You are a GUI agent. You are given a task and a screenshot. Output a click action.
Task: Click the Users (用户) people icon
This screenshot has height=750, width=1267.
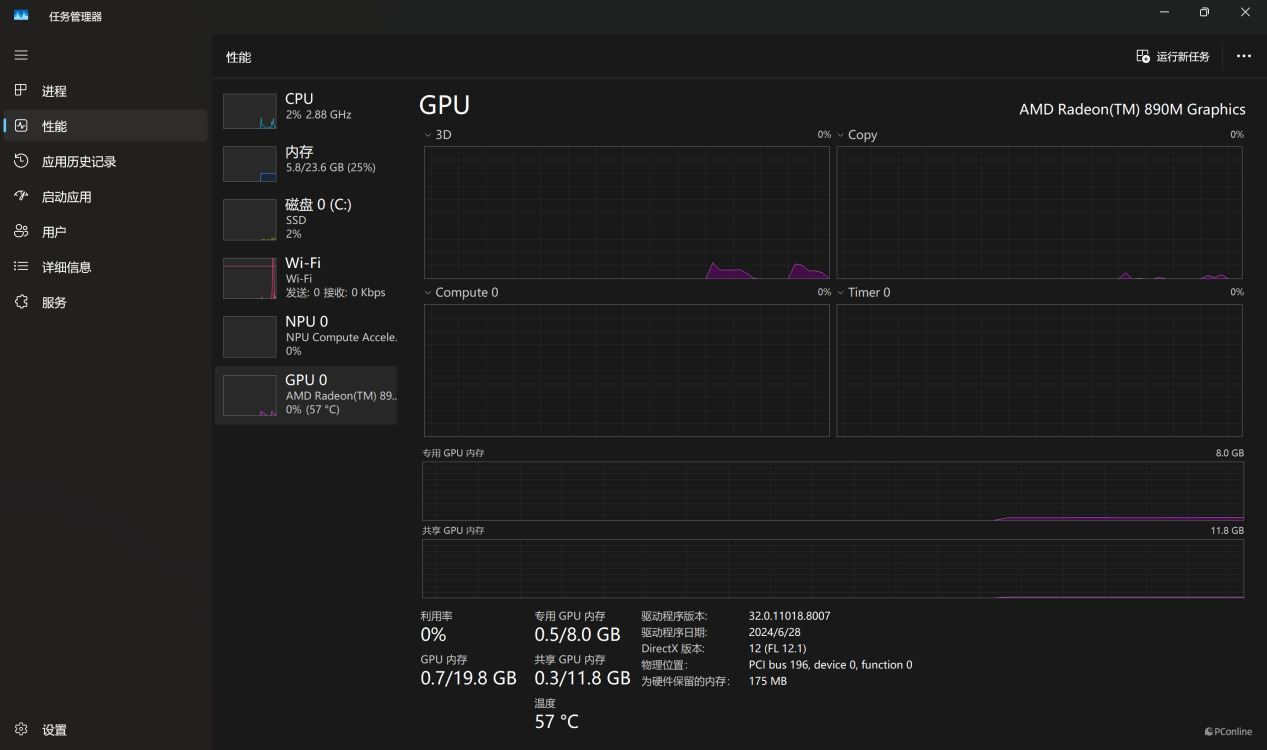pyautogui.click(x=21, y=231)
